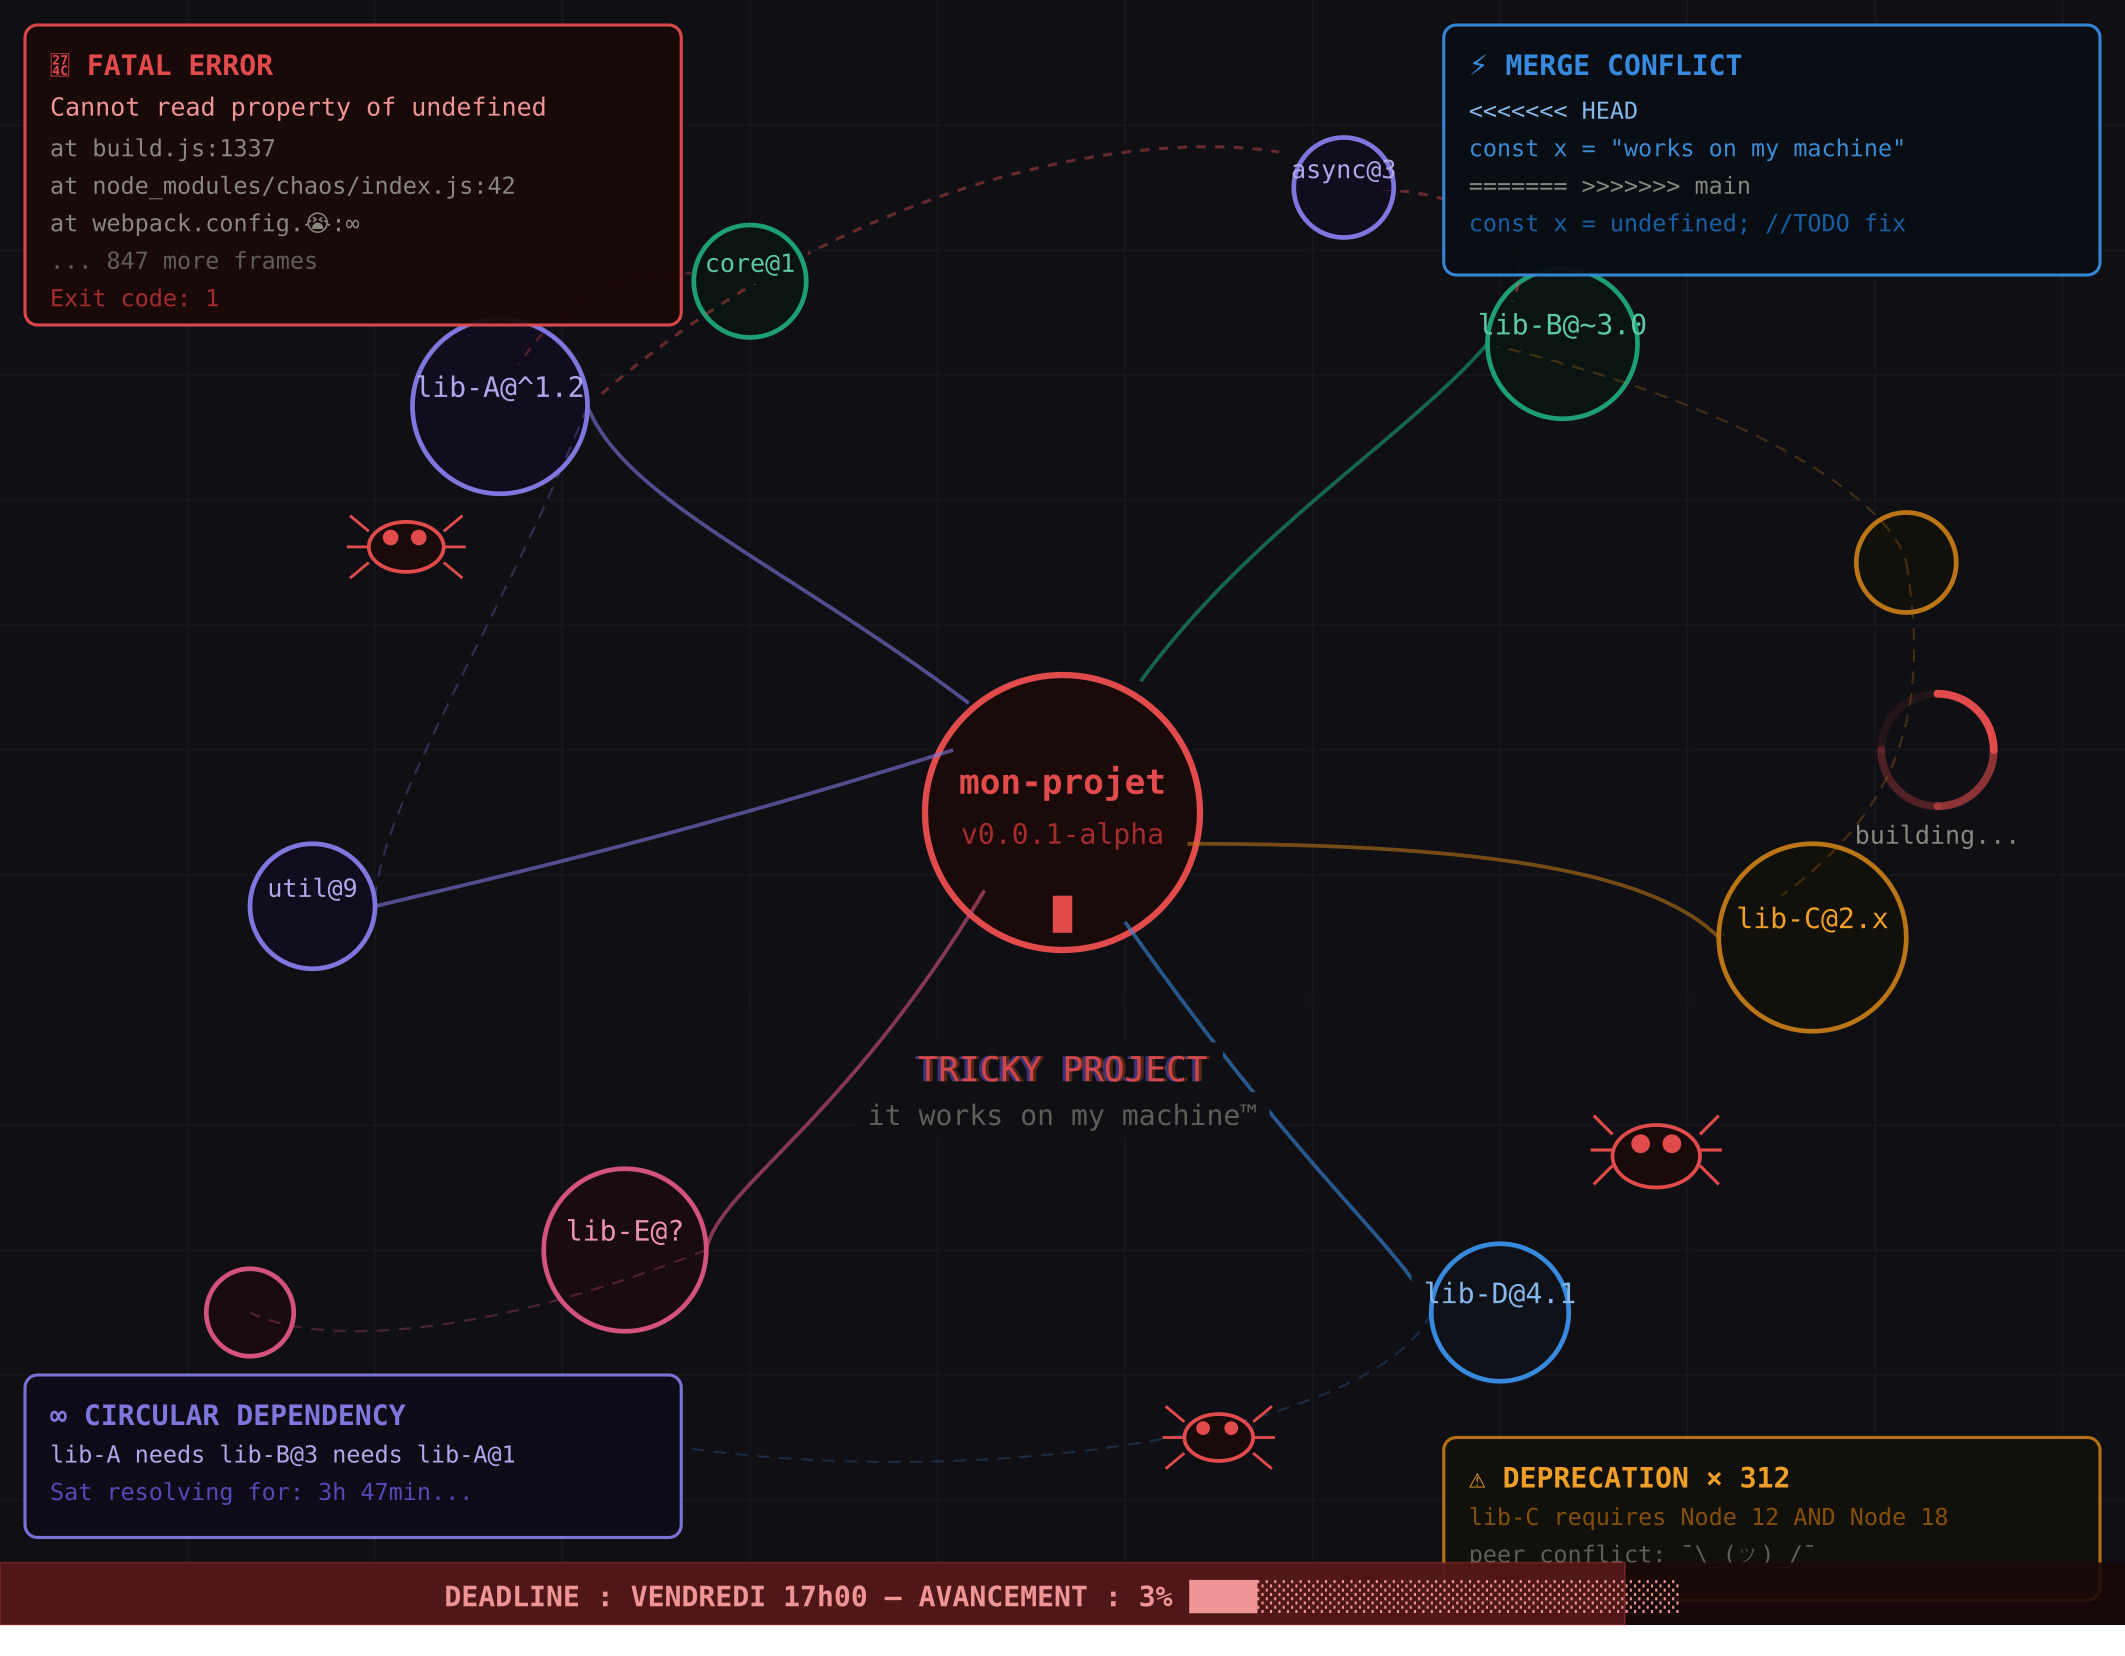The width and height of the screenshot is (2125, 1656).
Task: Select the lib-D@4.1 dependency node
Action: click(1499, 1312)
